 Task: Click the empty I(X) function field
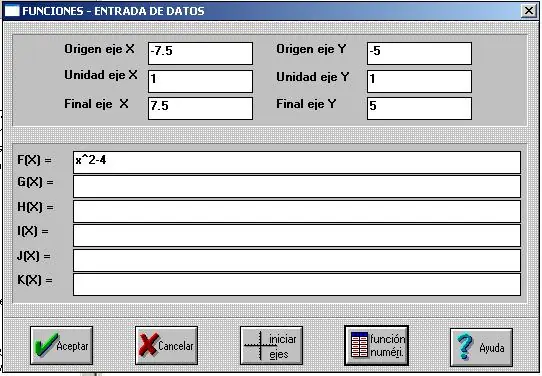[x=297, y=236]
